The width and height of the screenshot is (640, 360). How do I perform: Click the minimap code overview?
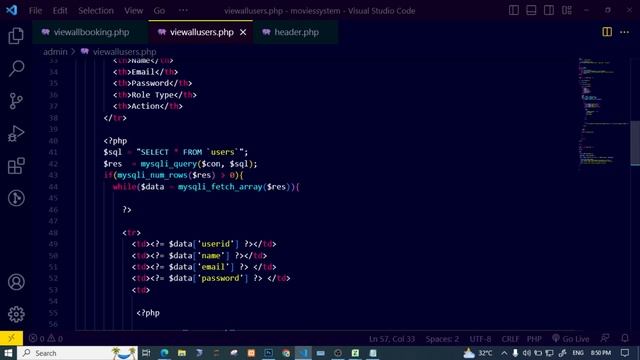pos(603,111)
